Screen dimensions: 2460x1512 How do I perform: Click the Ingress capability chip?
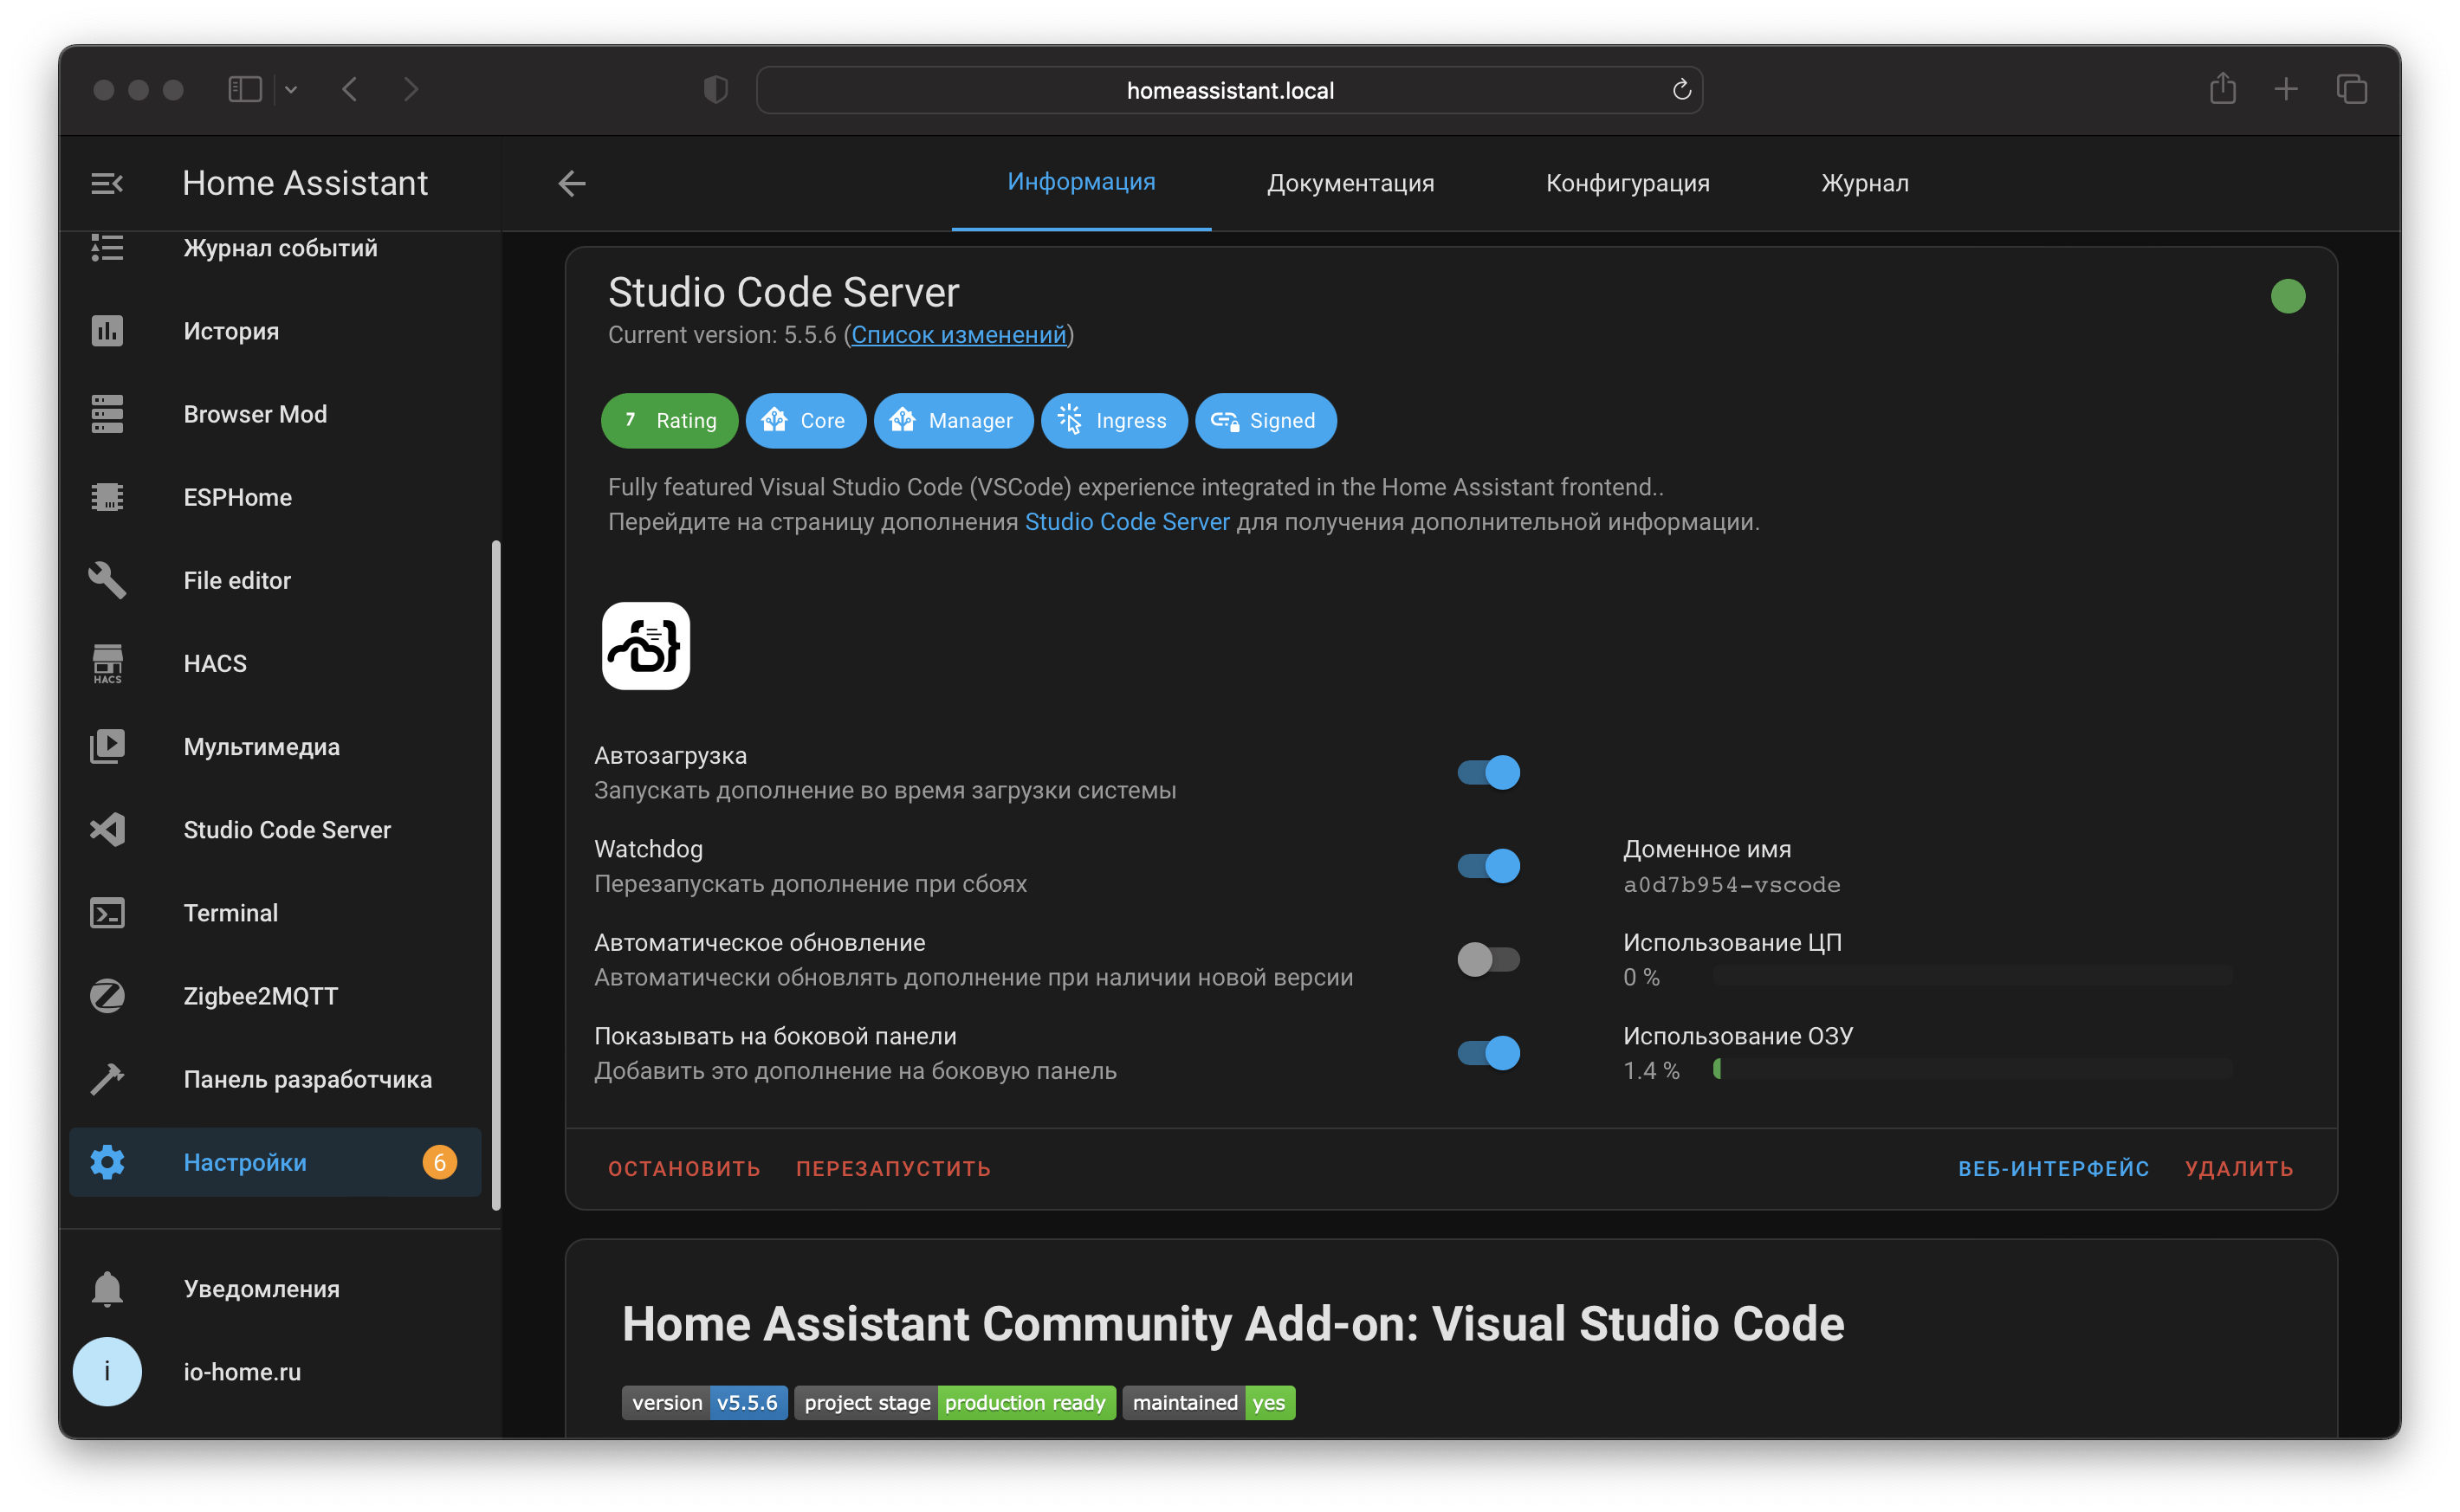click(x=1114, y=421)
